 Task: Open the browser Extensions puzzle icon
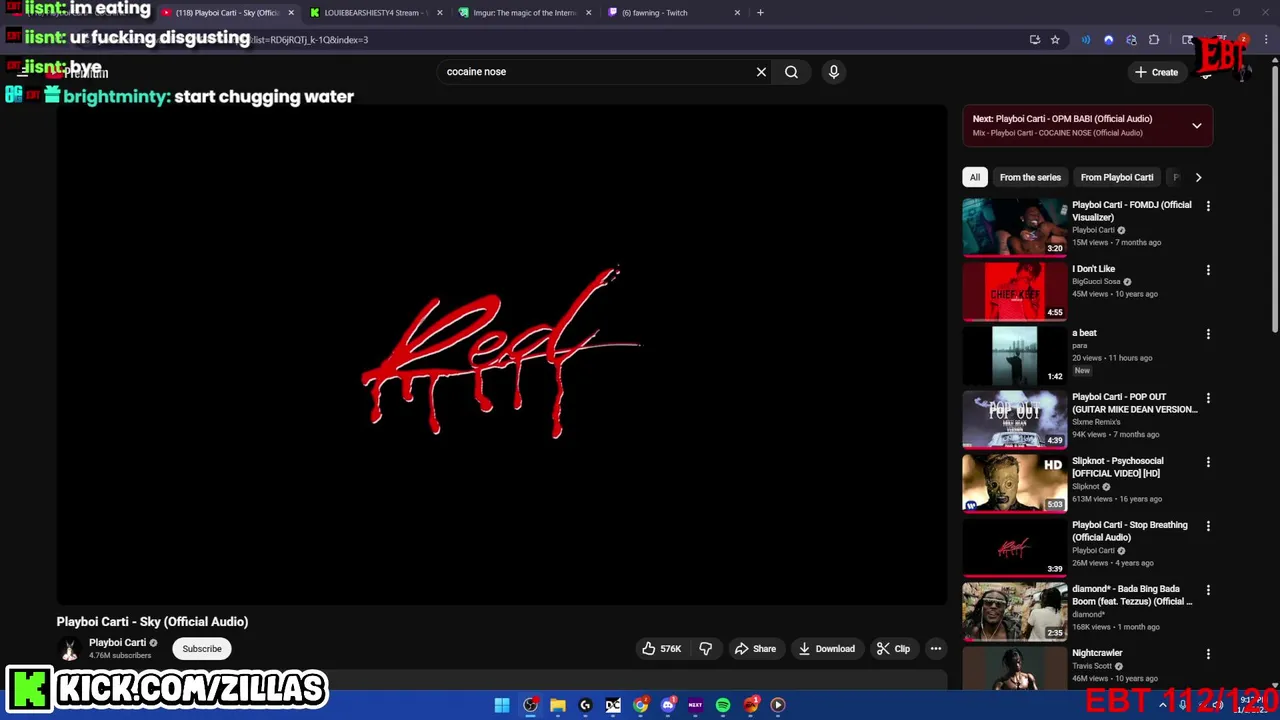pos(1154,40)
